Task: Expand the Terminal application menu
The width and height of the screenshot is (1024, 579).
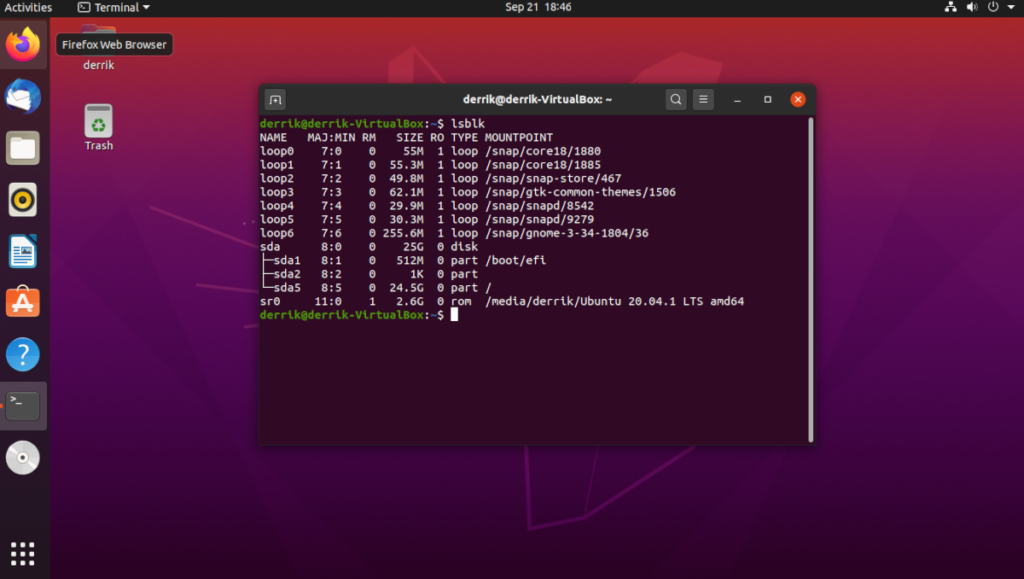Action: click(x=113, y=7)
